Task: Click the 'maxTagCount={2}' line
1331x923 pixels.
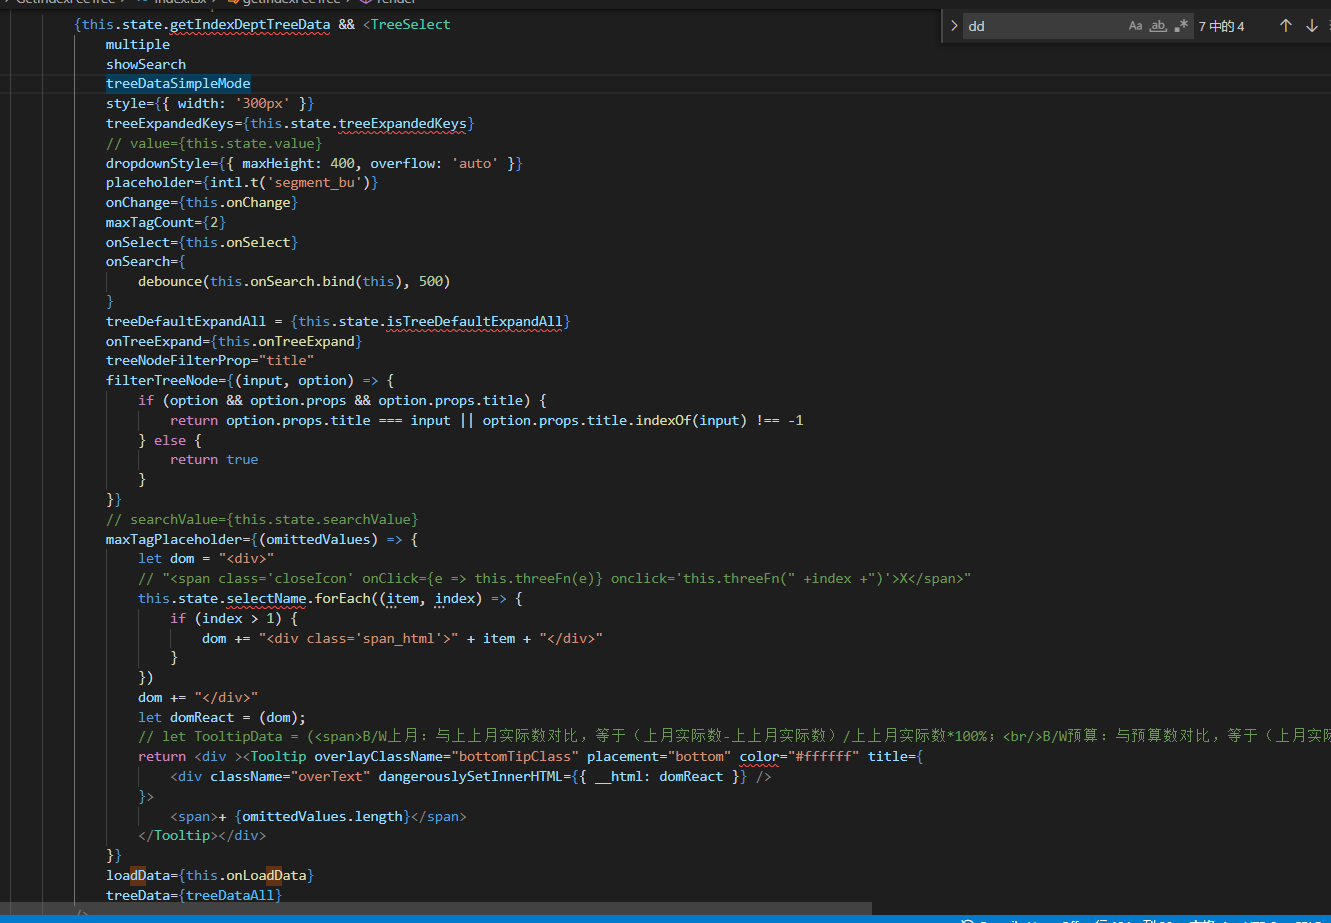Action: (x=166, y=222)
